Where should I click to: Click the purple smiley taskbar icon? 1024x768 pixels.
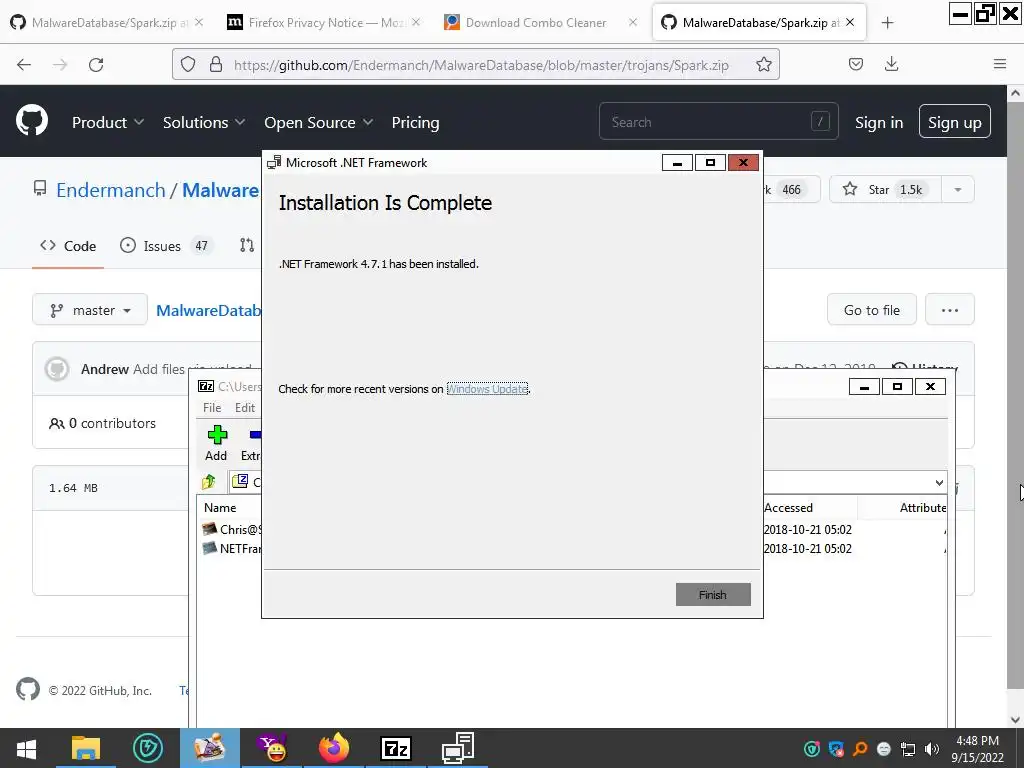point(272,748)
